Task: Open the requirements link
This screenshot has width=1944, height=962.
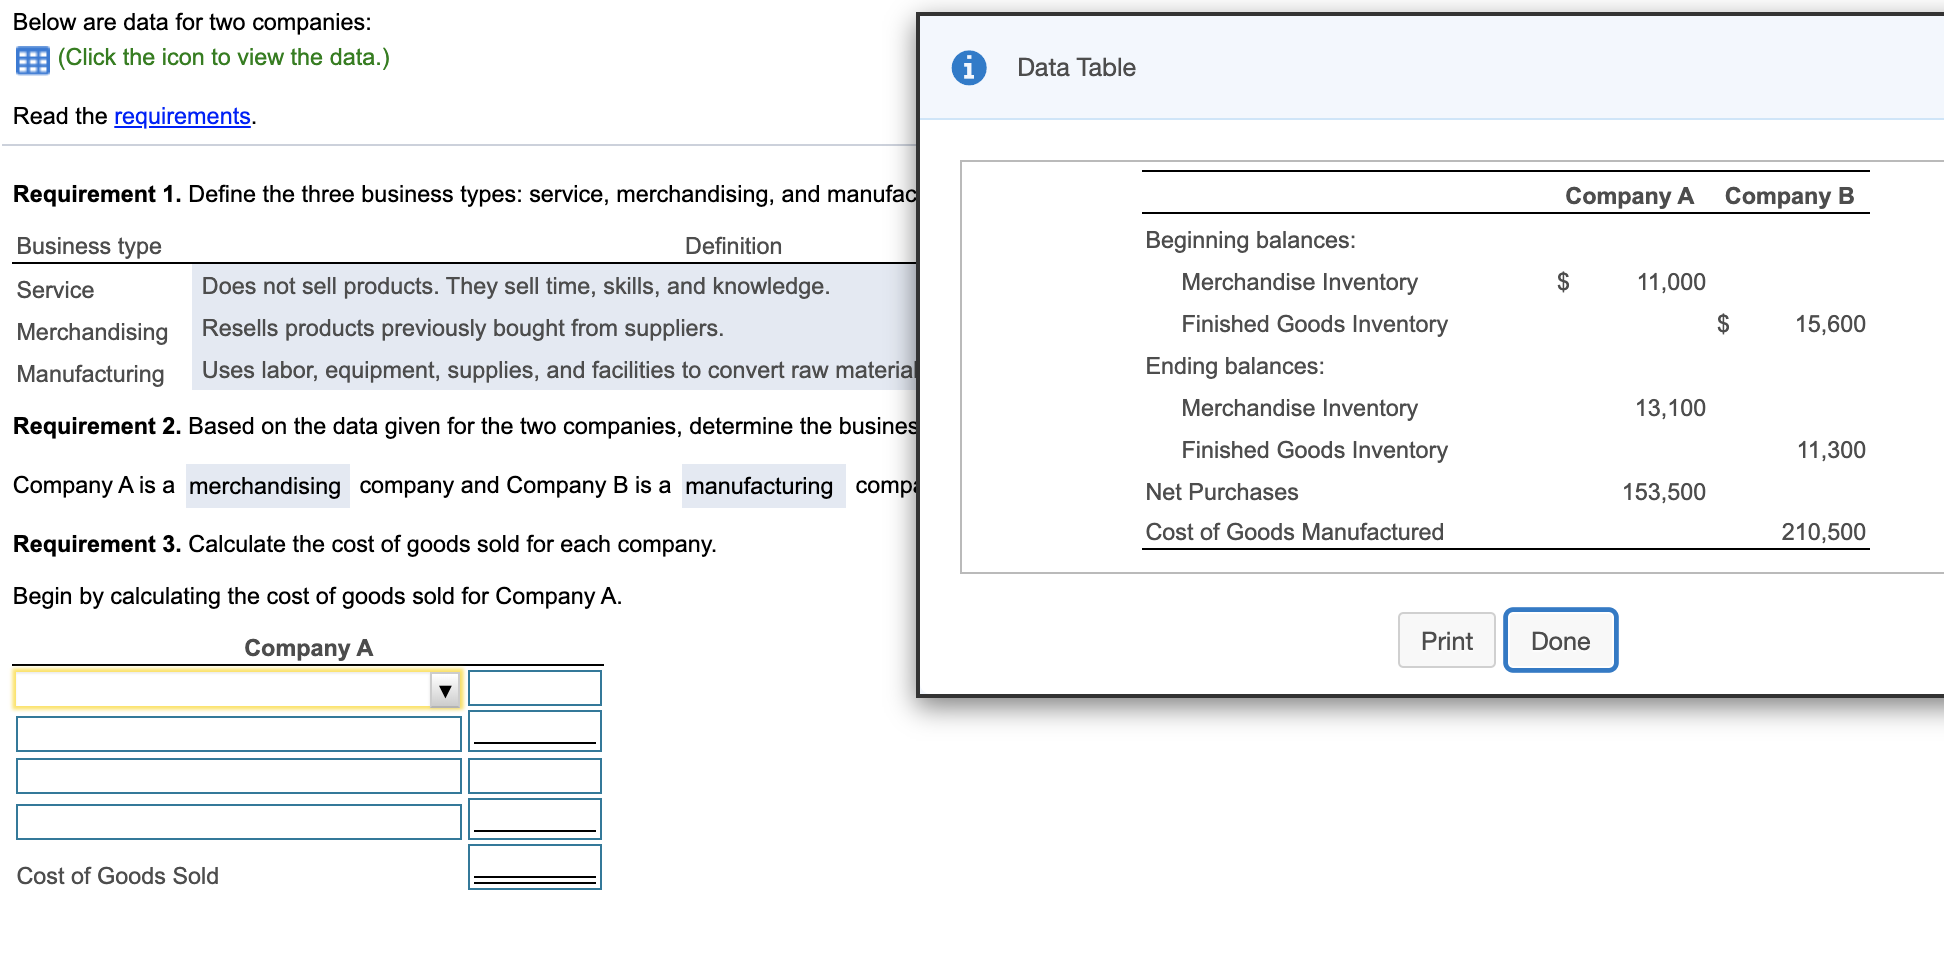Action: click(x=182, y=116)
